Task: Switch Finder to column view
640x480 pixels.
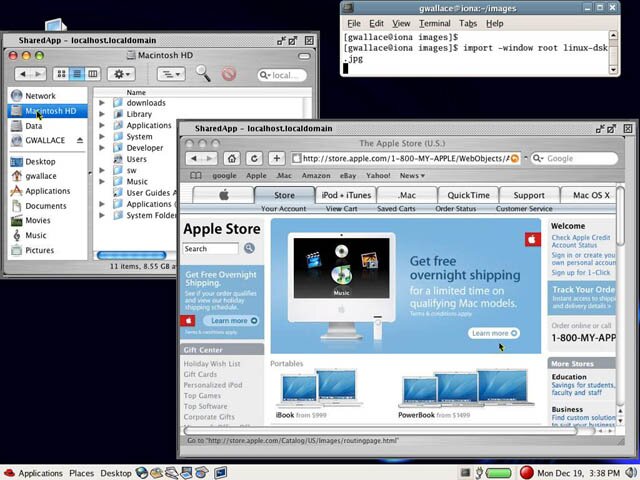Action: [93, 74]
